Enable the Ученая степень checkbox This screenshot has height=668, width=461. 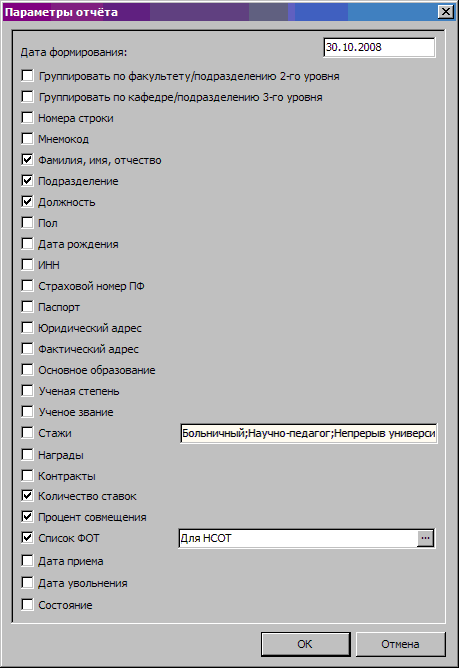coord(27,391)
